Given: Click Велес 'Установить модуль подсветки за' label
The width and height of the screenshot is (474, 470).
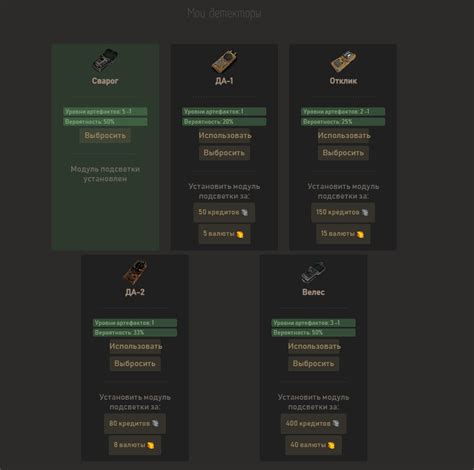Looking at the screenshot, I should coord(313,402).
